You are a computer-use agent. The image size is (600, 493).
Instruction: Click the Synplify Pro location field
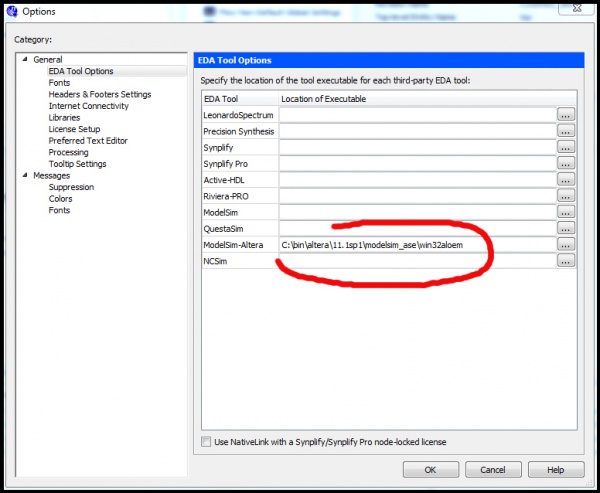(x=417, y=164)
